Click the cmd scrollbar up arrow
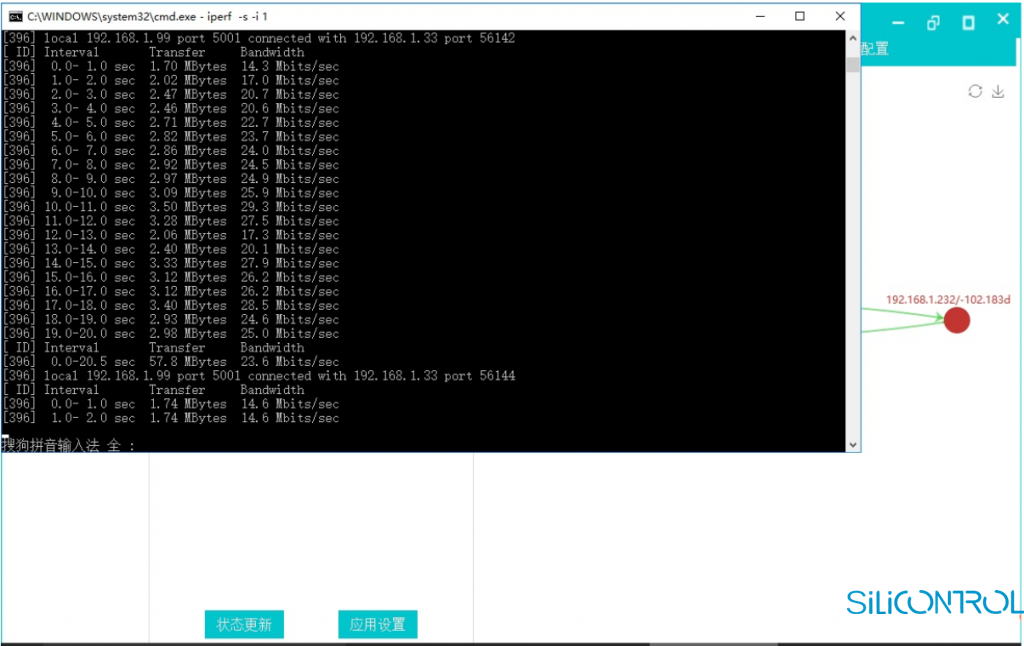 (852, 39)
